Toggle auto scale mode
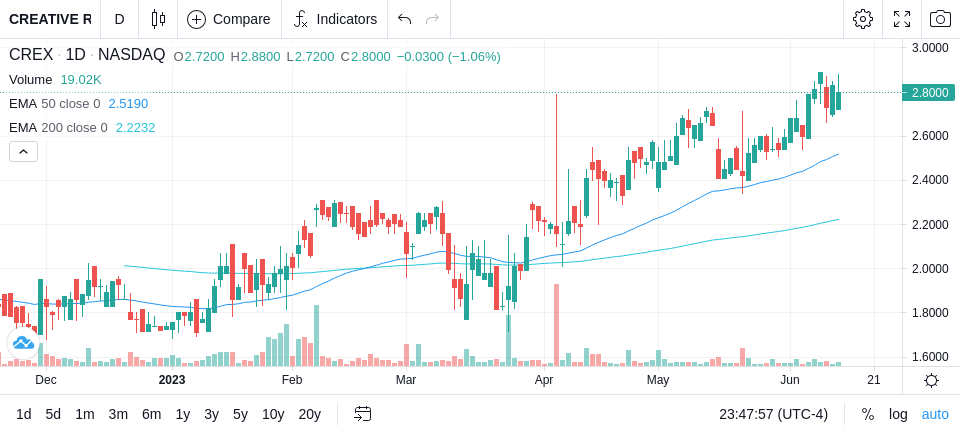This screenshot has height=433, width=960. [x=935, y=414]
